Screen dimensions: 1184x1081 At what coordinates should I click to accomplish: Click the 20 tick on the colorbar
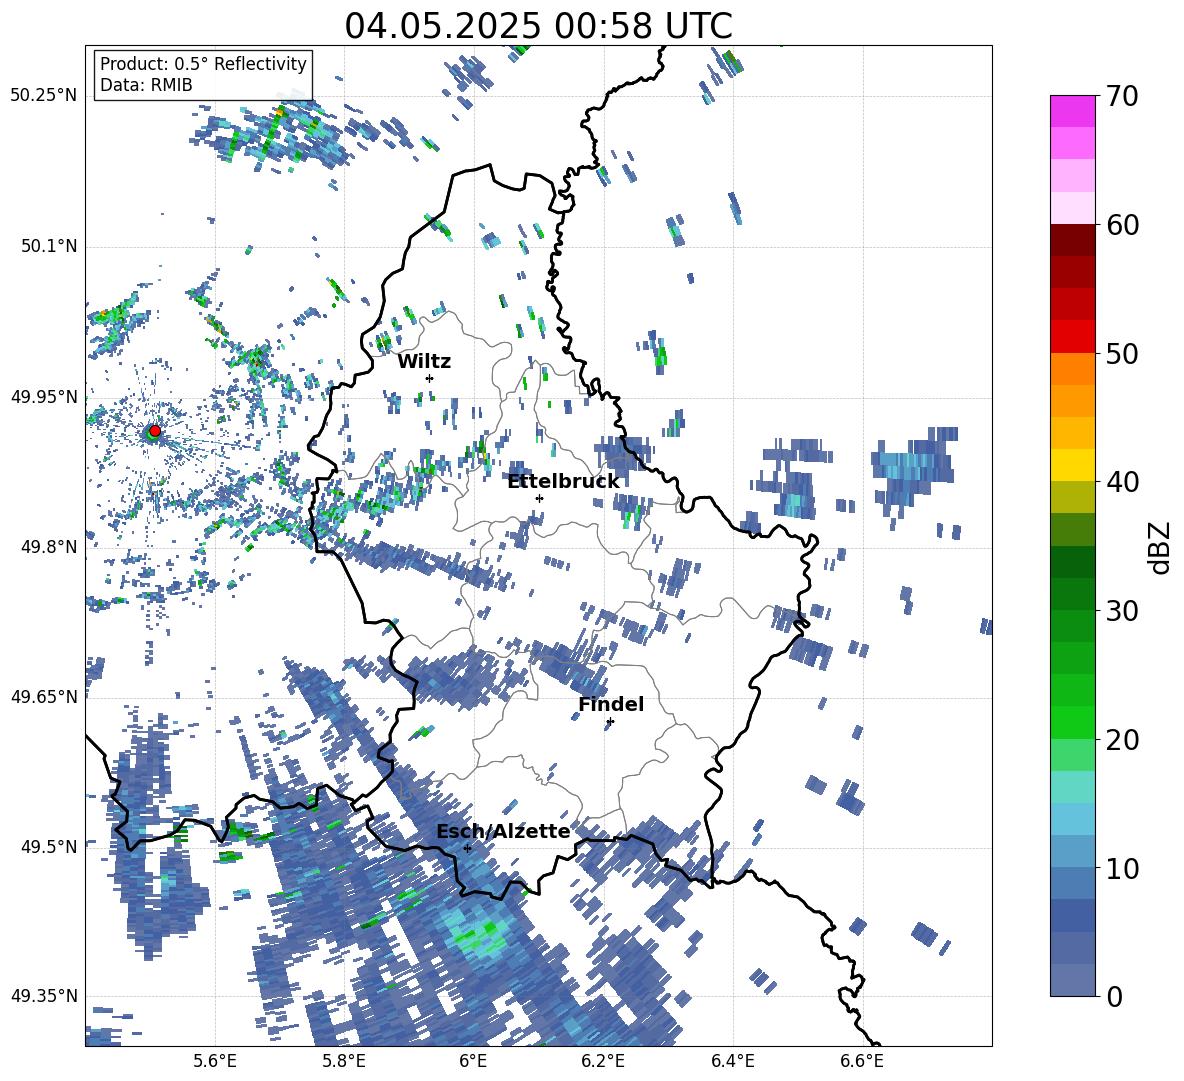pos(1121,739)
